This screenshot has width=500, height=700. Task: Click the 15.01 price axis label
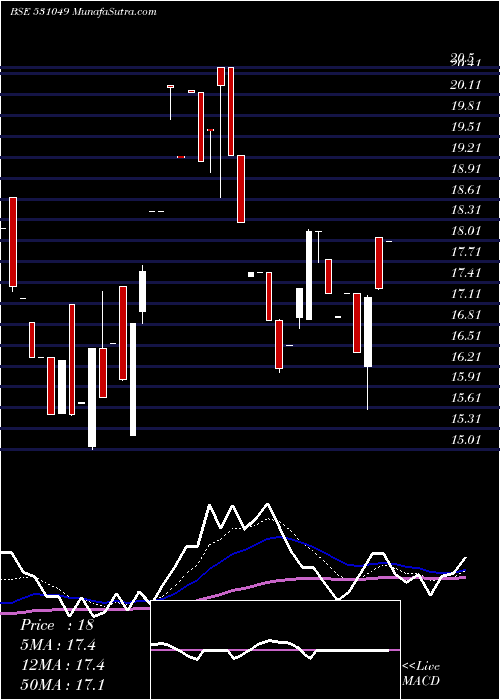466,440
